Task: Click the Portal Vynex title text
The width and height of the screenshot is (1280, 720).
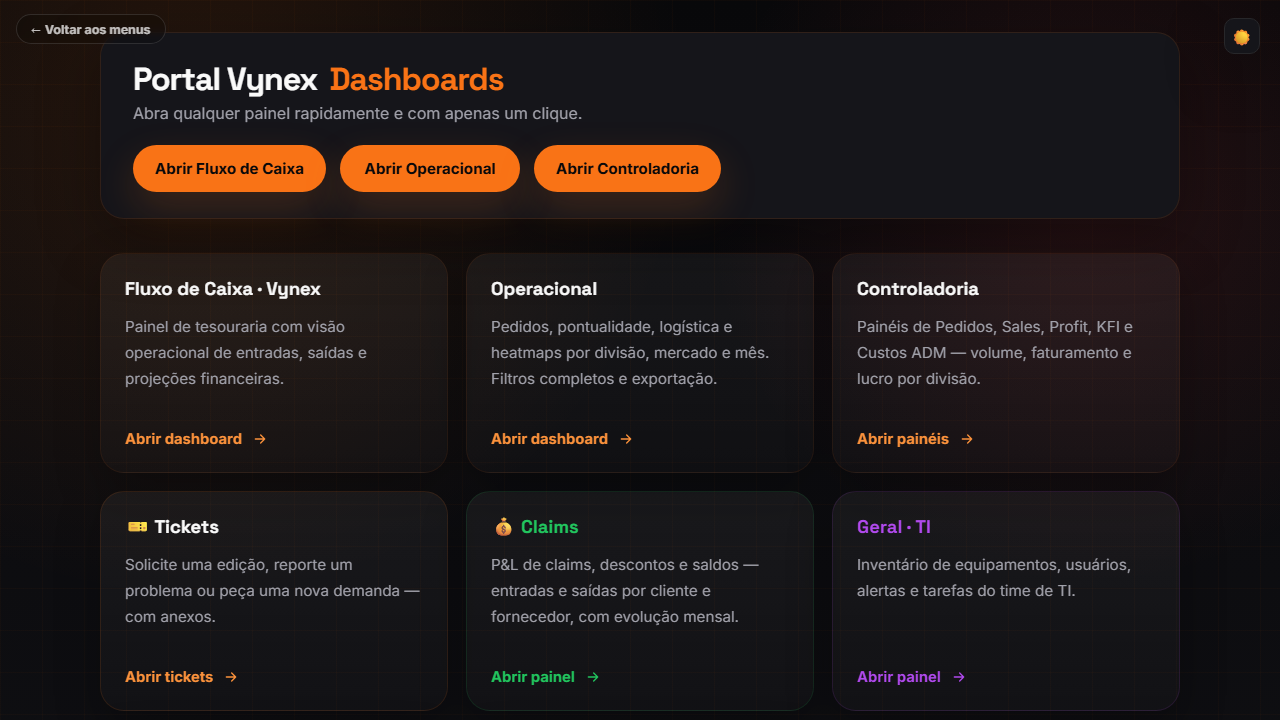Action: [225, 80]
